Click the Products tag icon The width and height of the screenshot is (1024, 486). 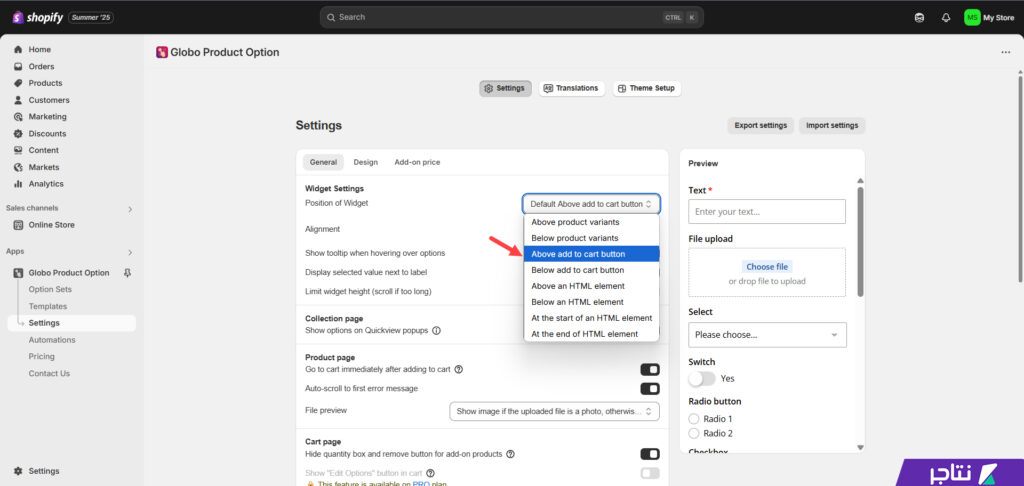(18, 83)
